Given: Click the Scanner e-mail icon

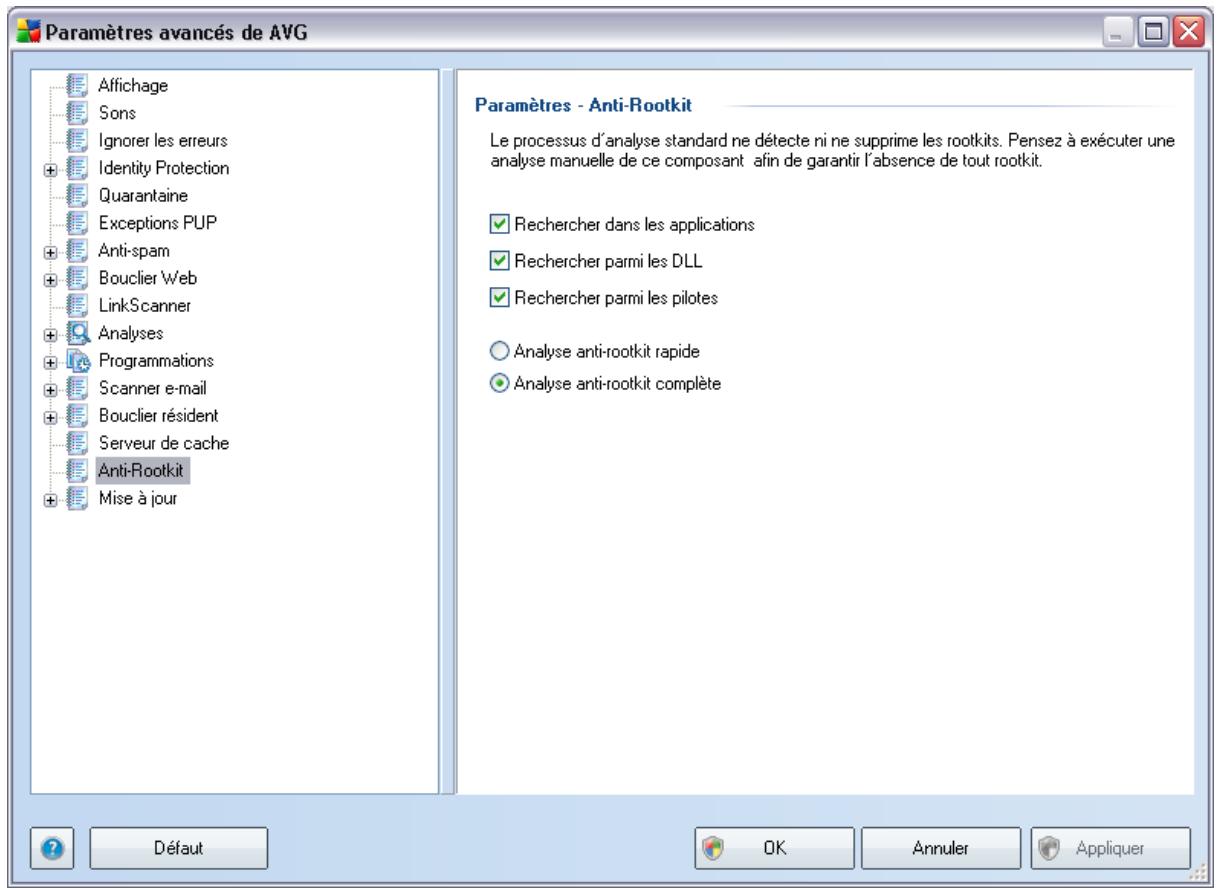Looking at the screenshot, I should coord(78,386).
